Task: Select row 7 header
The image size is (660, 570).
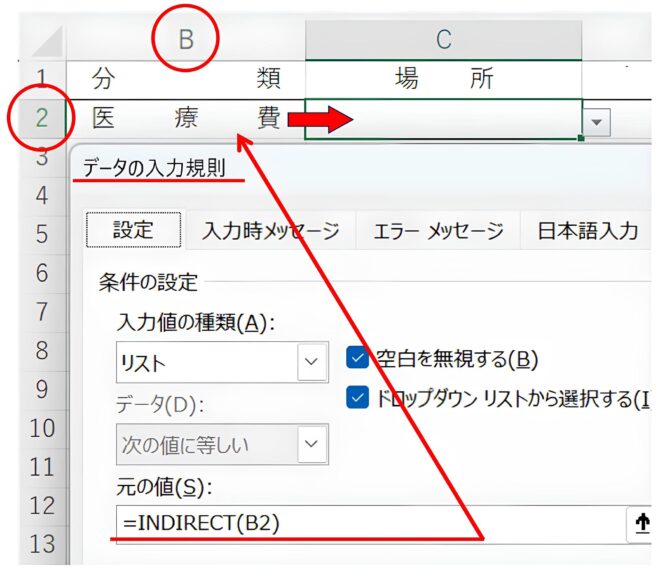Action: (x=42, y=312)
